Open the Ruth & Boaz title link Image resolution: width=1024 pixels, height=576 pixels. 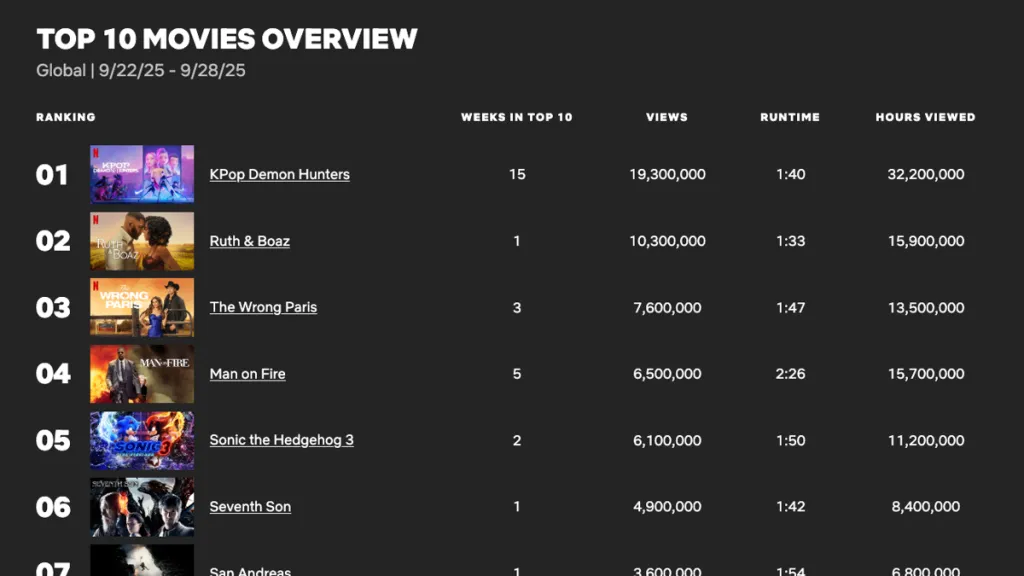coord(249,241)
